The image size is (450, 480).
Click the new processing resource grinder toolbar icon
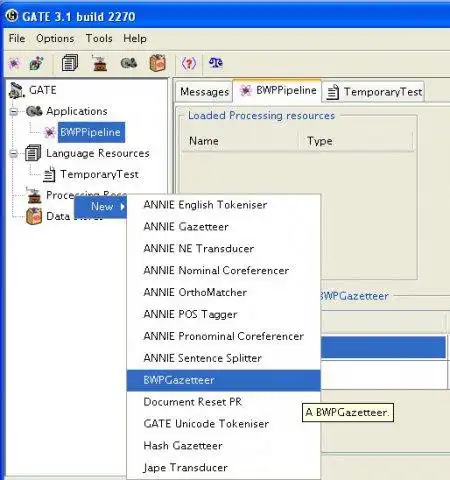point(100,63)
